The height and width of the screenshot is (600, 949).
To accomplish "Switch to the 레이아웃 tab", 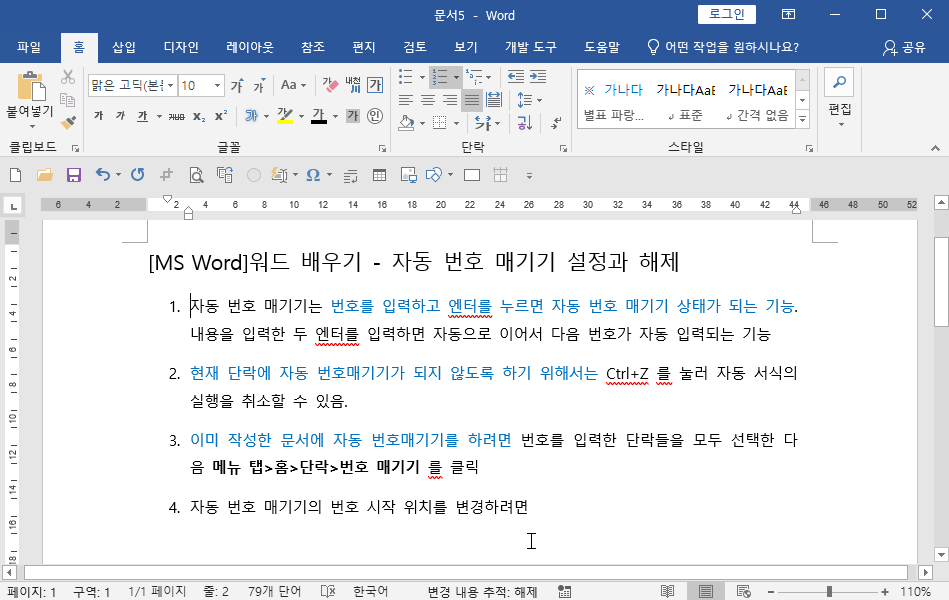I will (250, 47).
